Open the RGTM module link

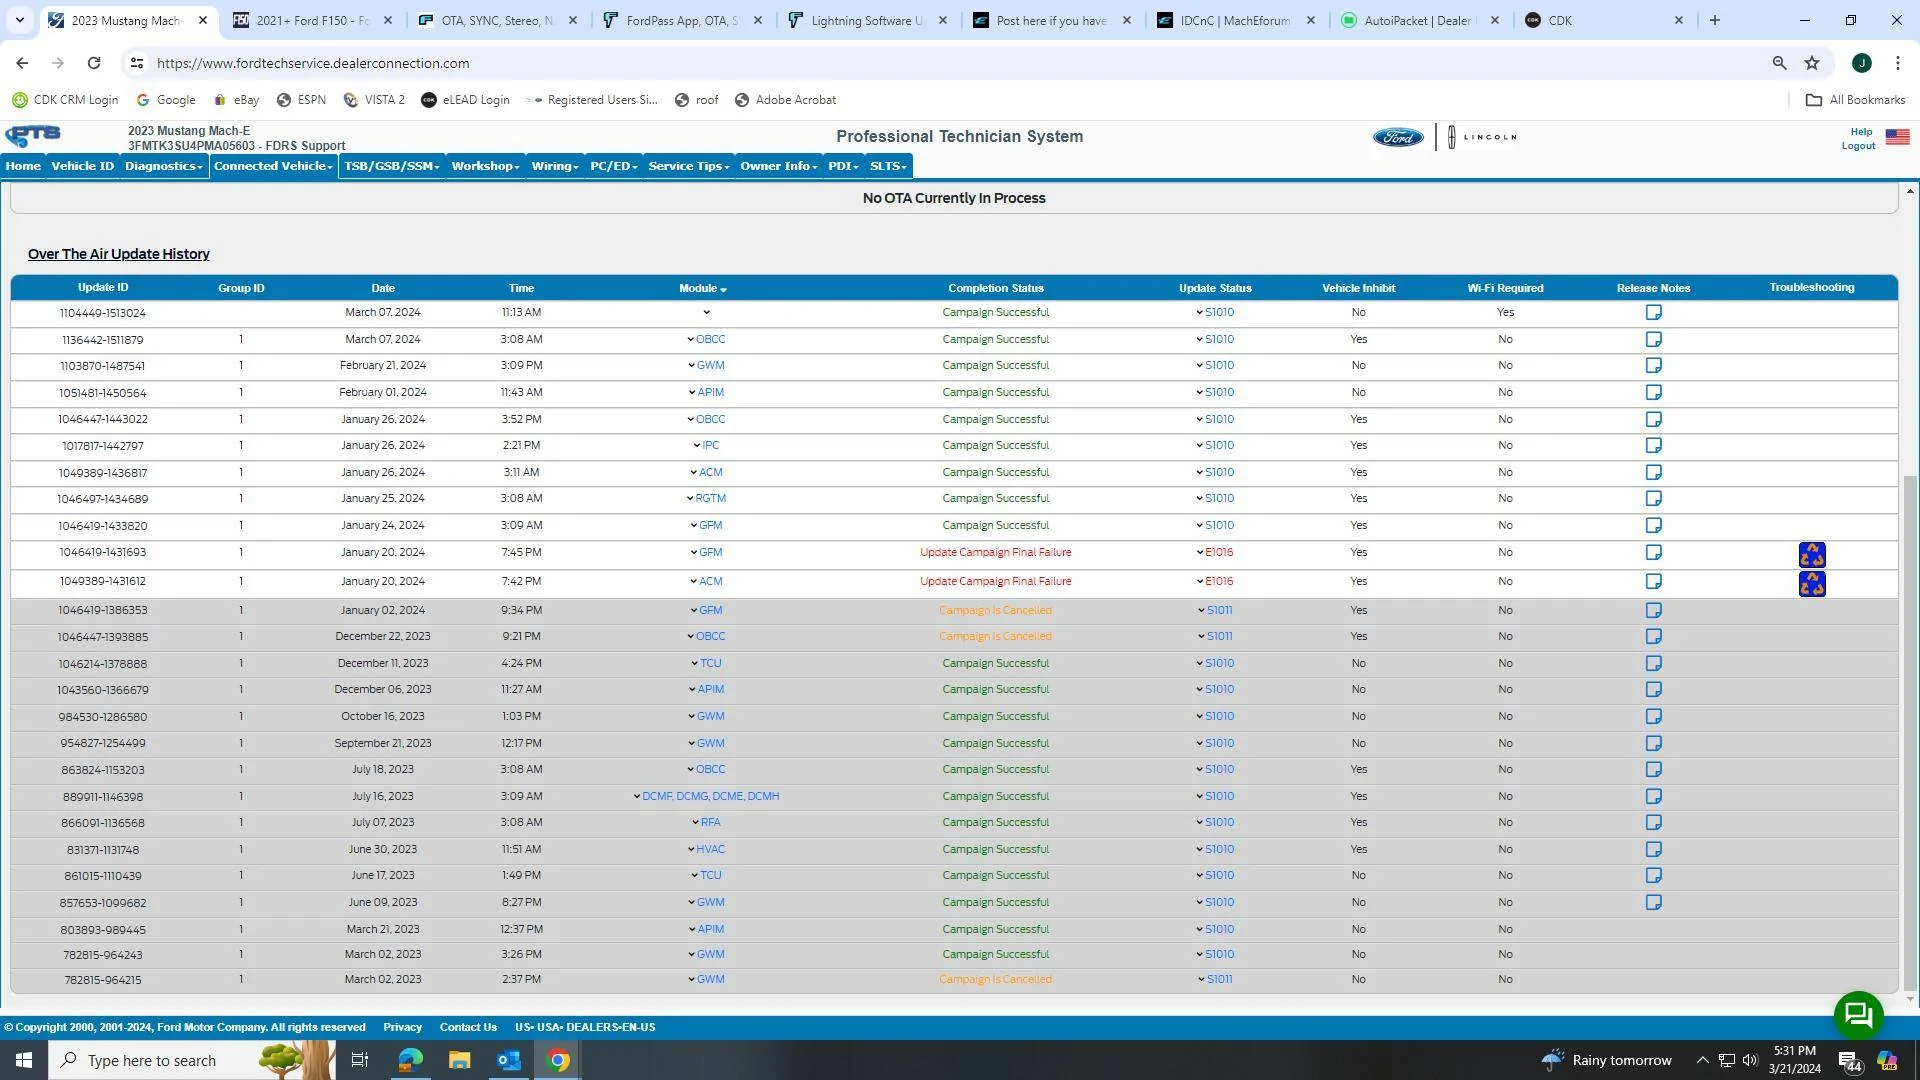point(710,499)
